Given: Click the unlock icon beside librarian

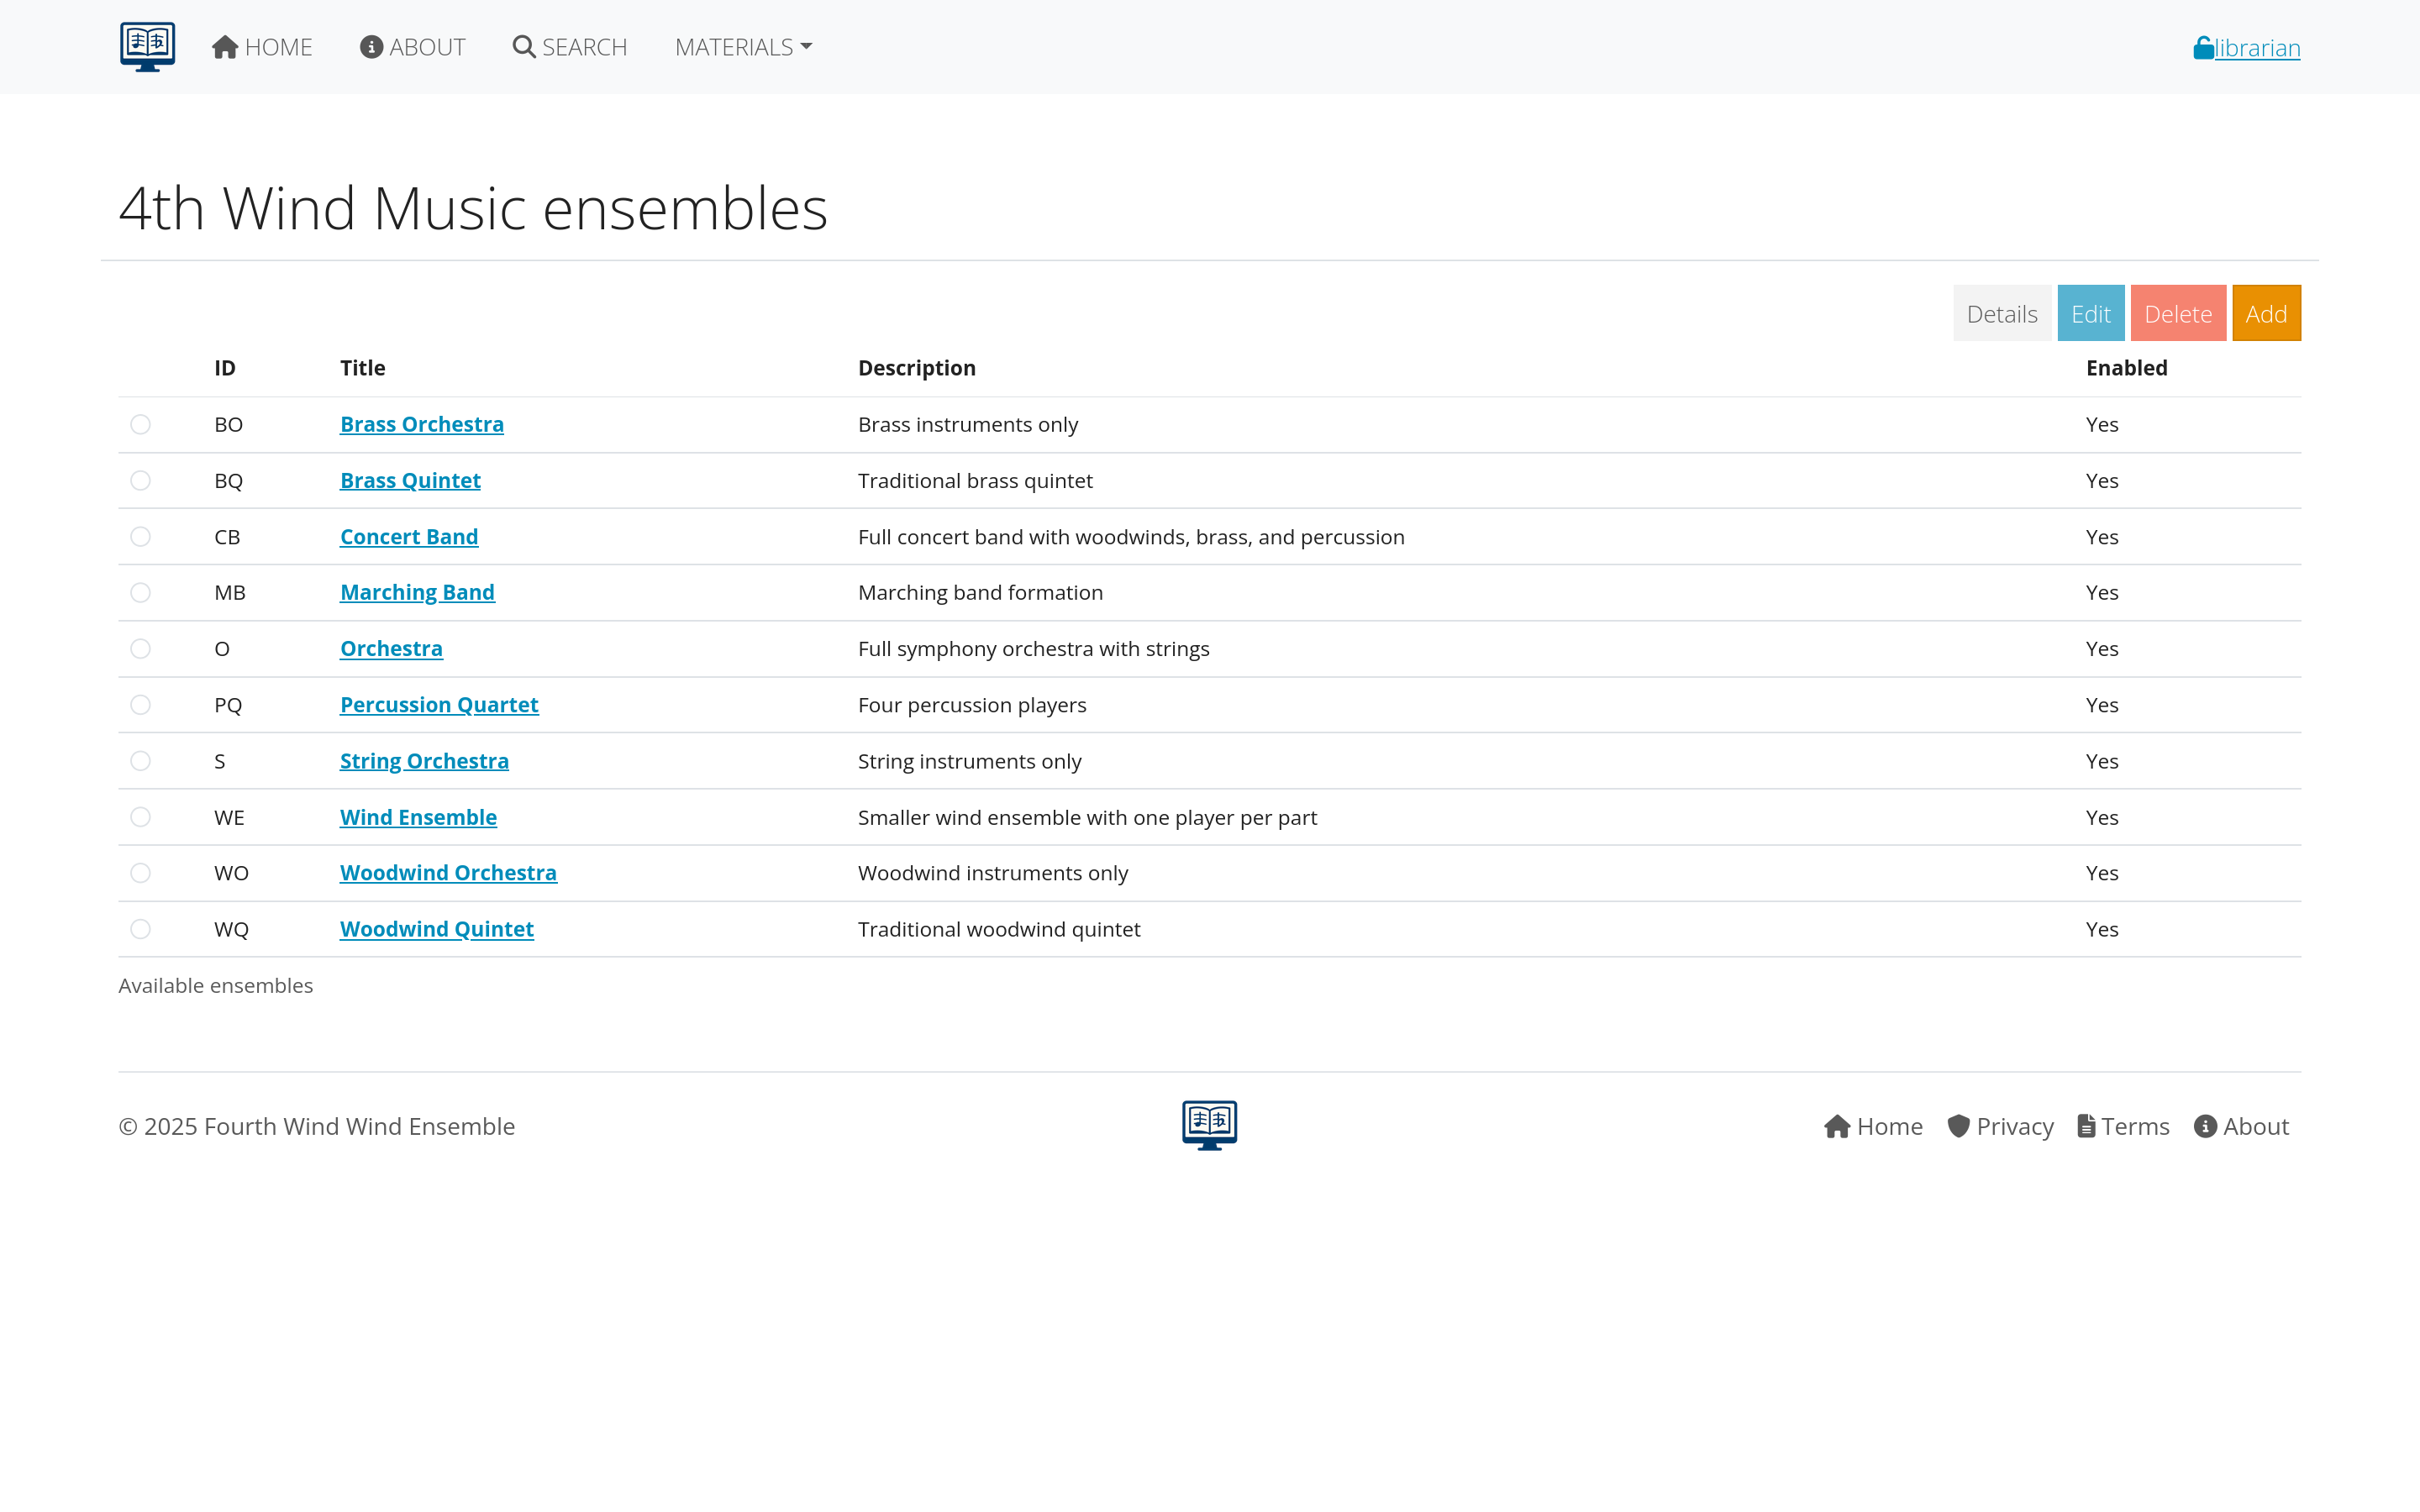Looking at the screenshot, I should 2203,46.
